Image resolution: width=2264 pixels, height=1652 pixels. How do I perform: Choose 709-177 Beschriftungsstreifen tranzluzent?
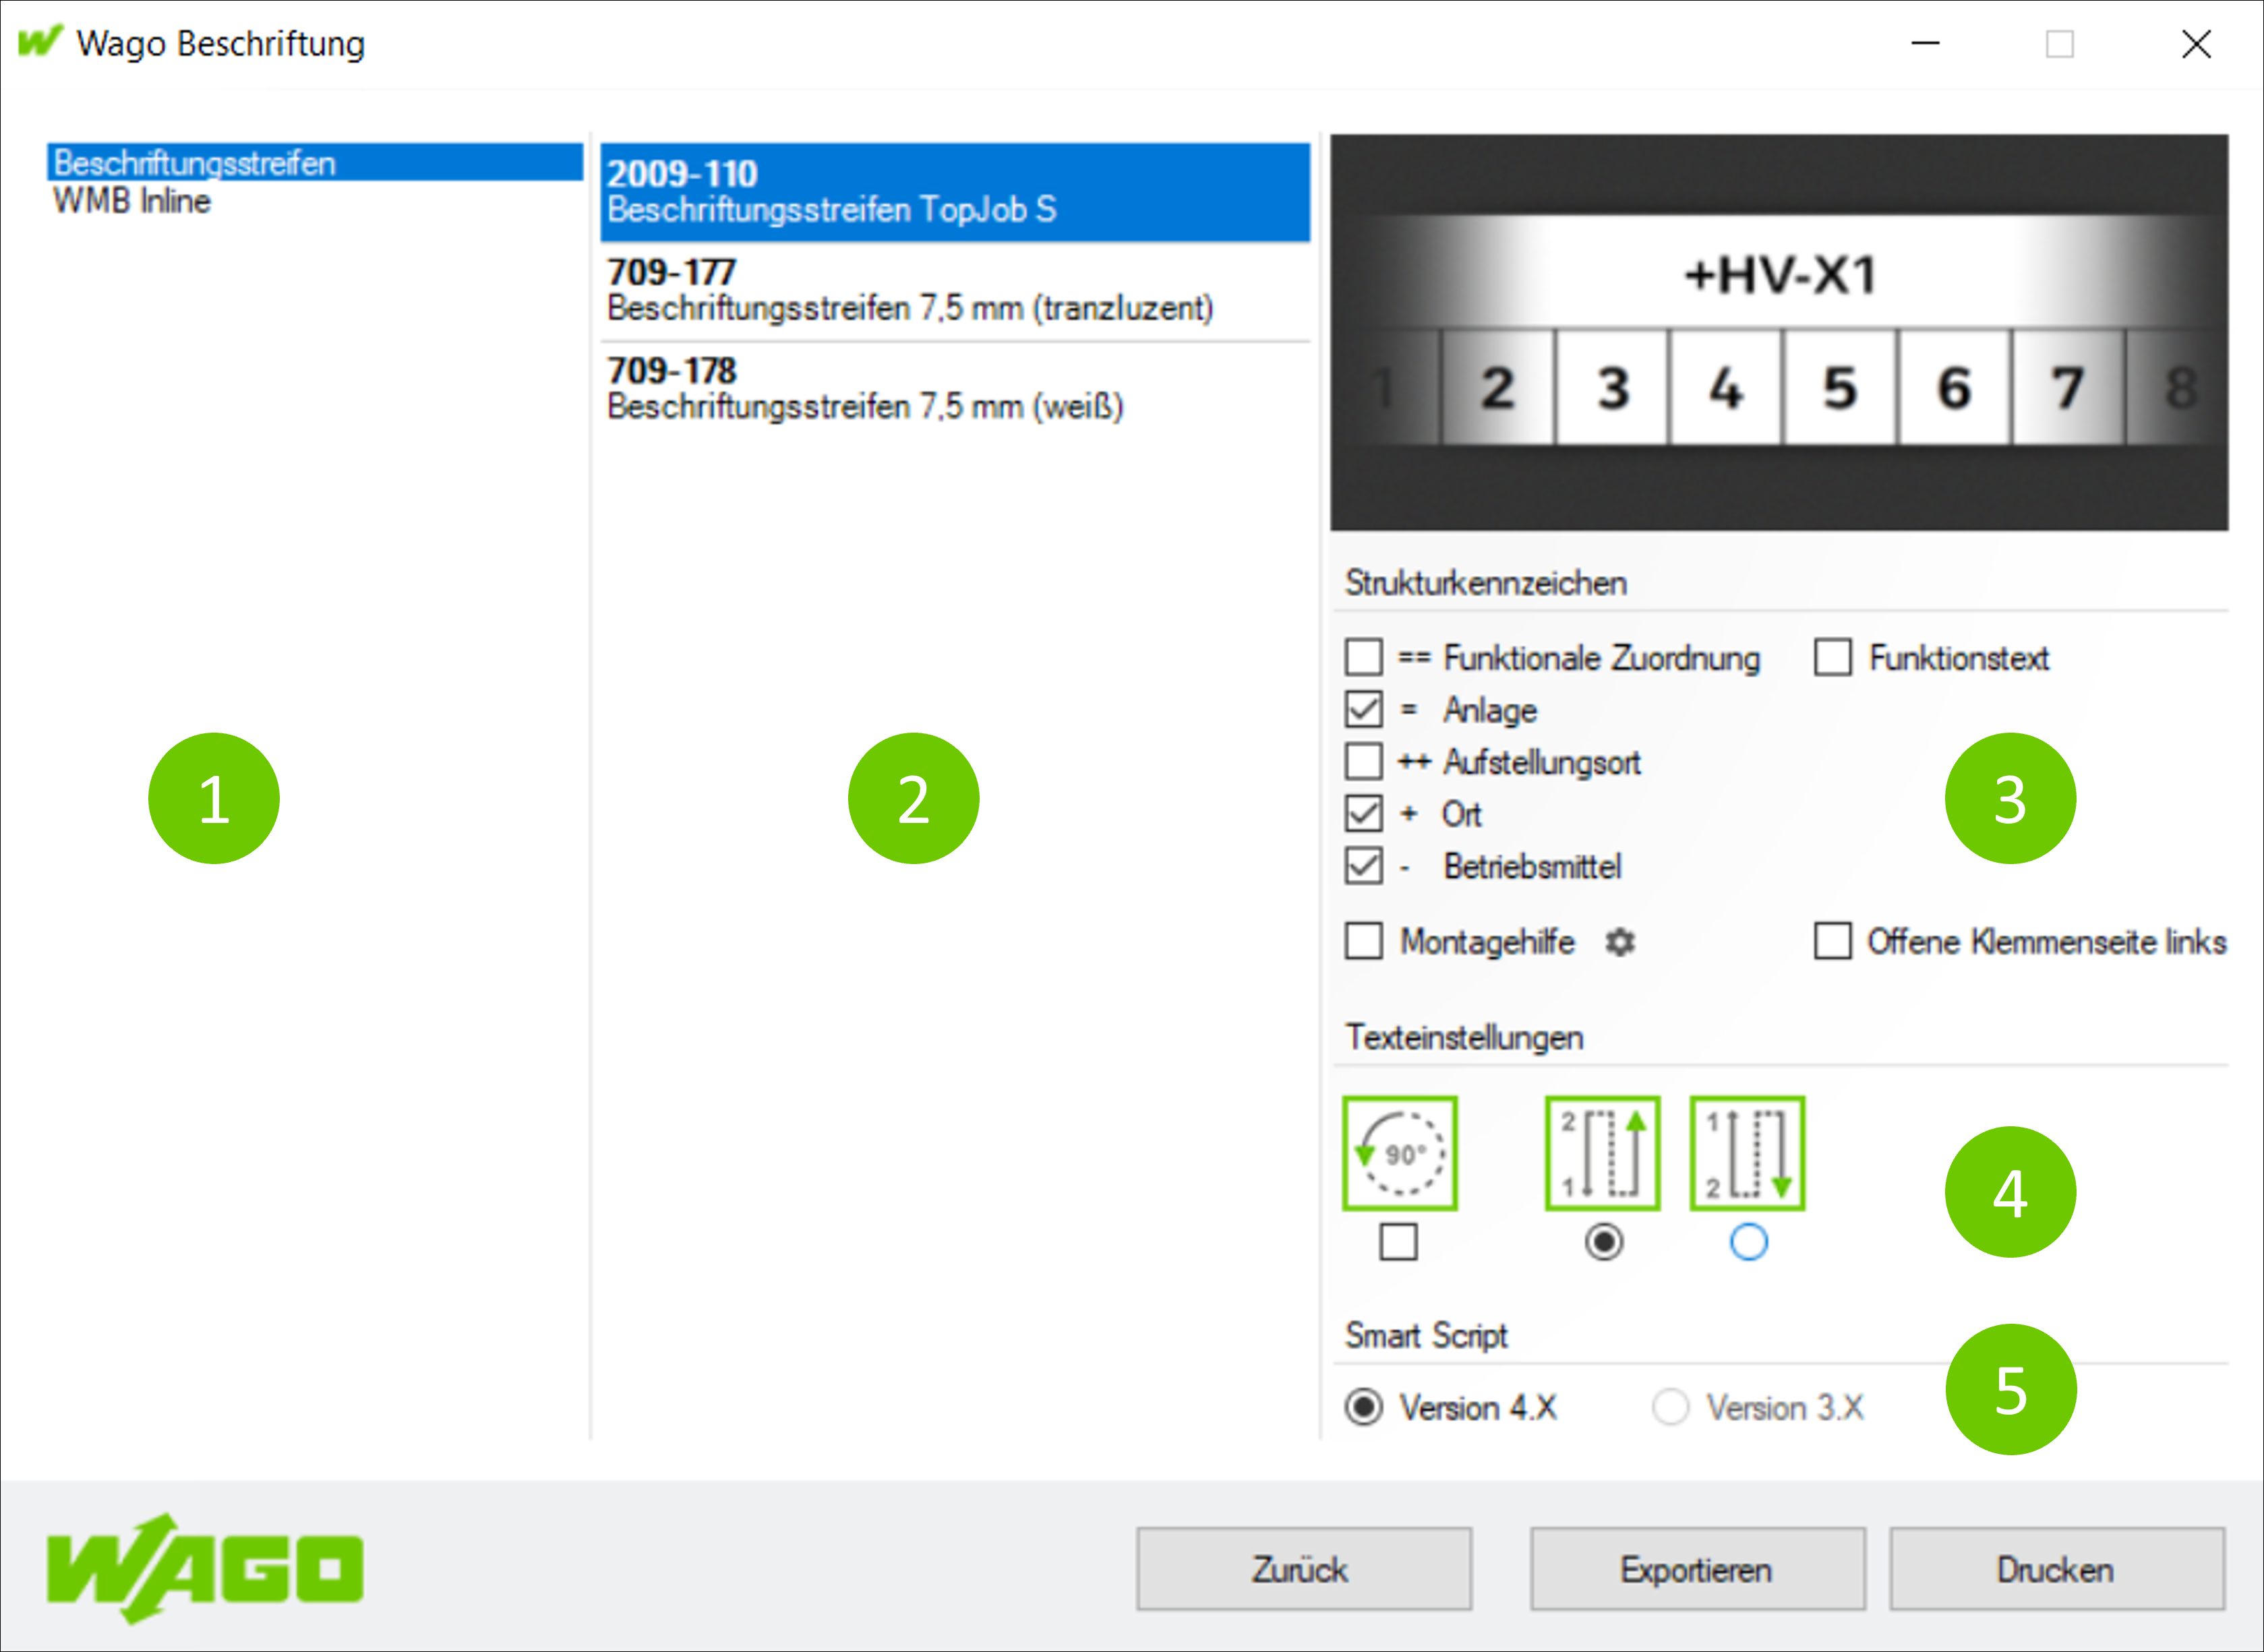pyautogui.click(x=955, y=291)
